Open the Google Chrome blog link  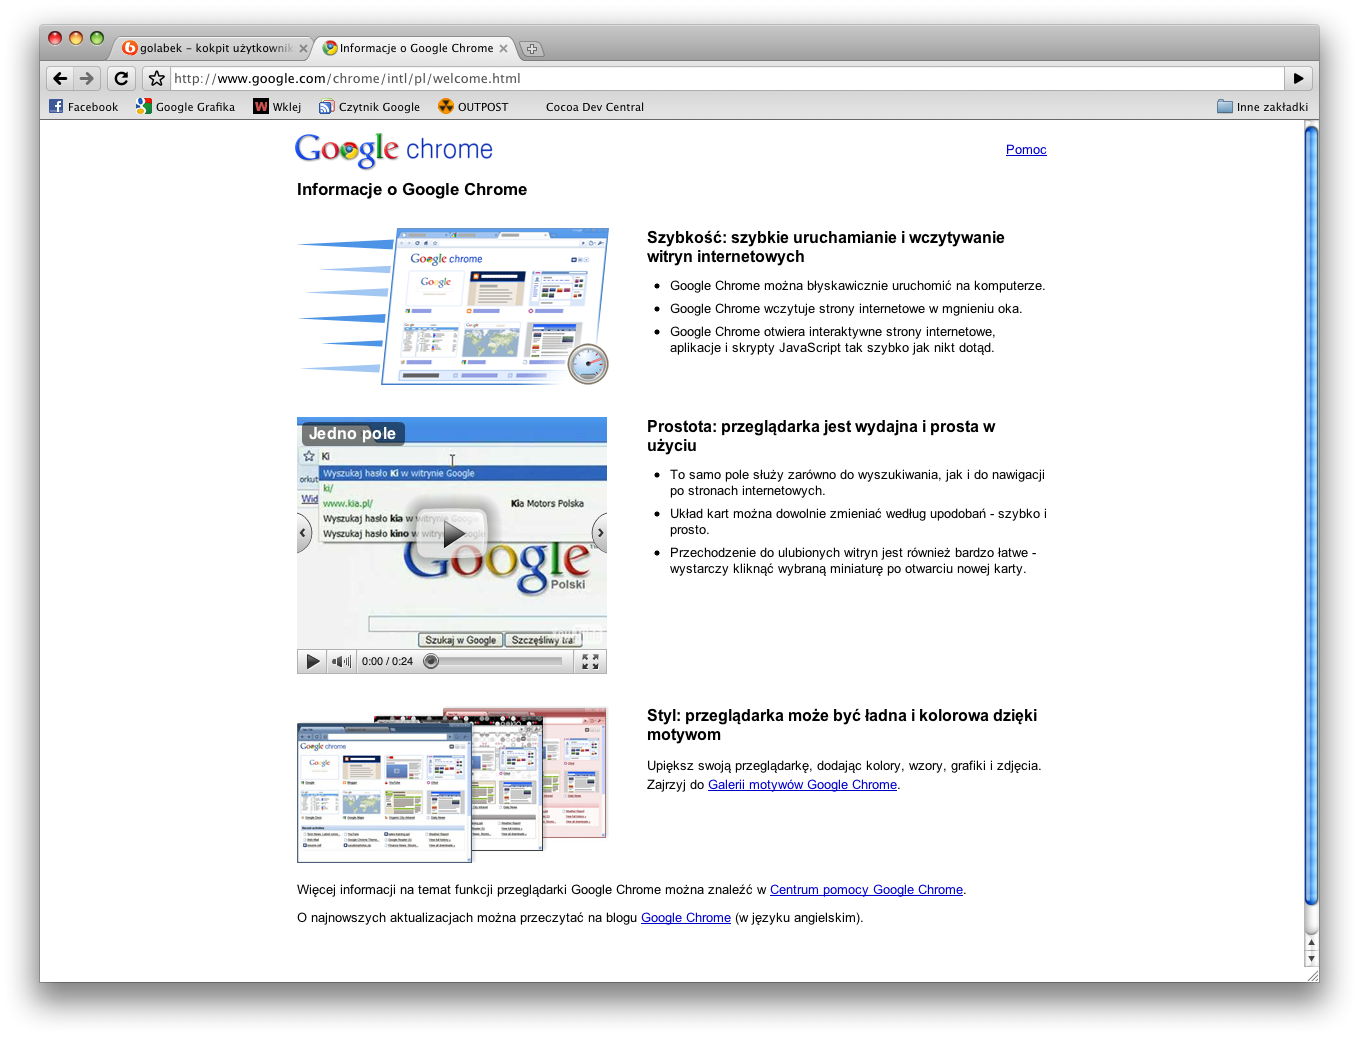point(686,918)
